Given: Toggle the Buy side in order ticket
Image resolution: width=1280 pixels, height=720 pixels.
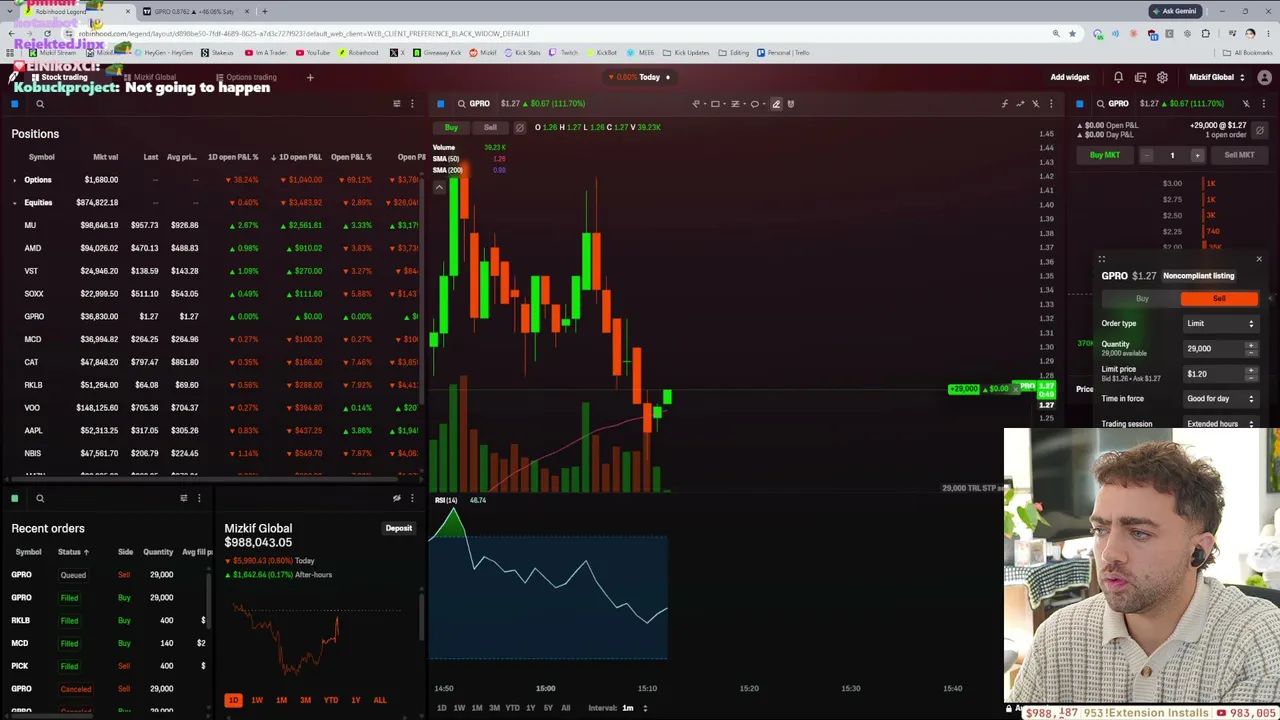Looking at the screenshot, I should pyautogui.click(x=1142, y=299).
